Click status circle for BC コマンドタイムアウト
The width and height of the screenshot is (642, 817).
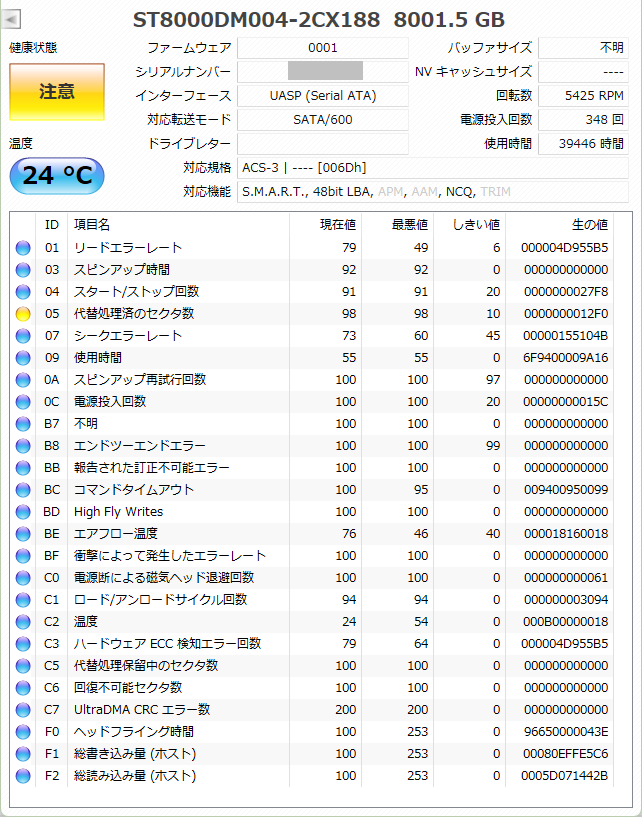pos(23,490)
